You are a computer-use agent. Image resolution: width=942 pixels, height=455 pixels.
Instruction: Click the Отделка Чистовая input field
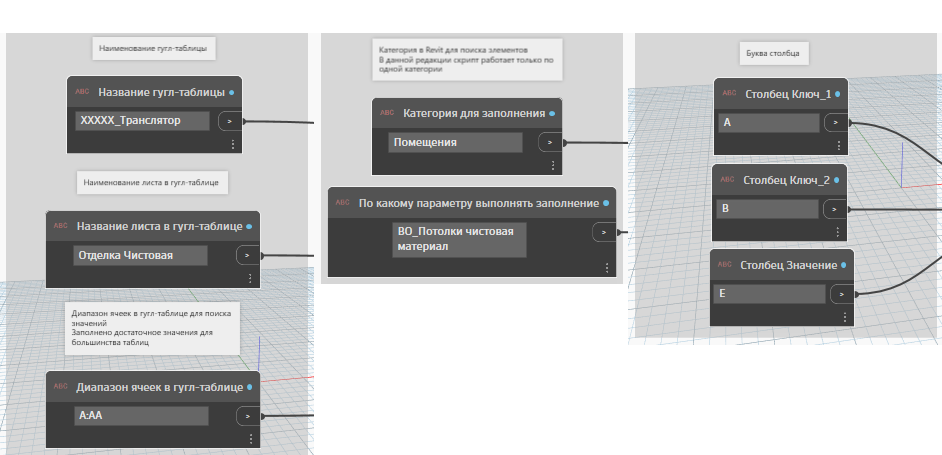tap(141, 255)
